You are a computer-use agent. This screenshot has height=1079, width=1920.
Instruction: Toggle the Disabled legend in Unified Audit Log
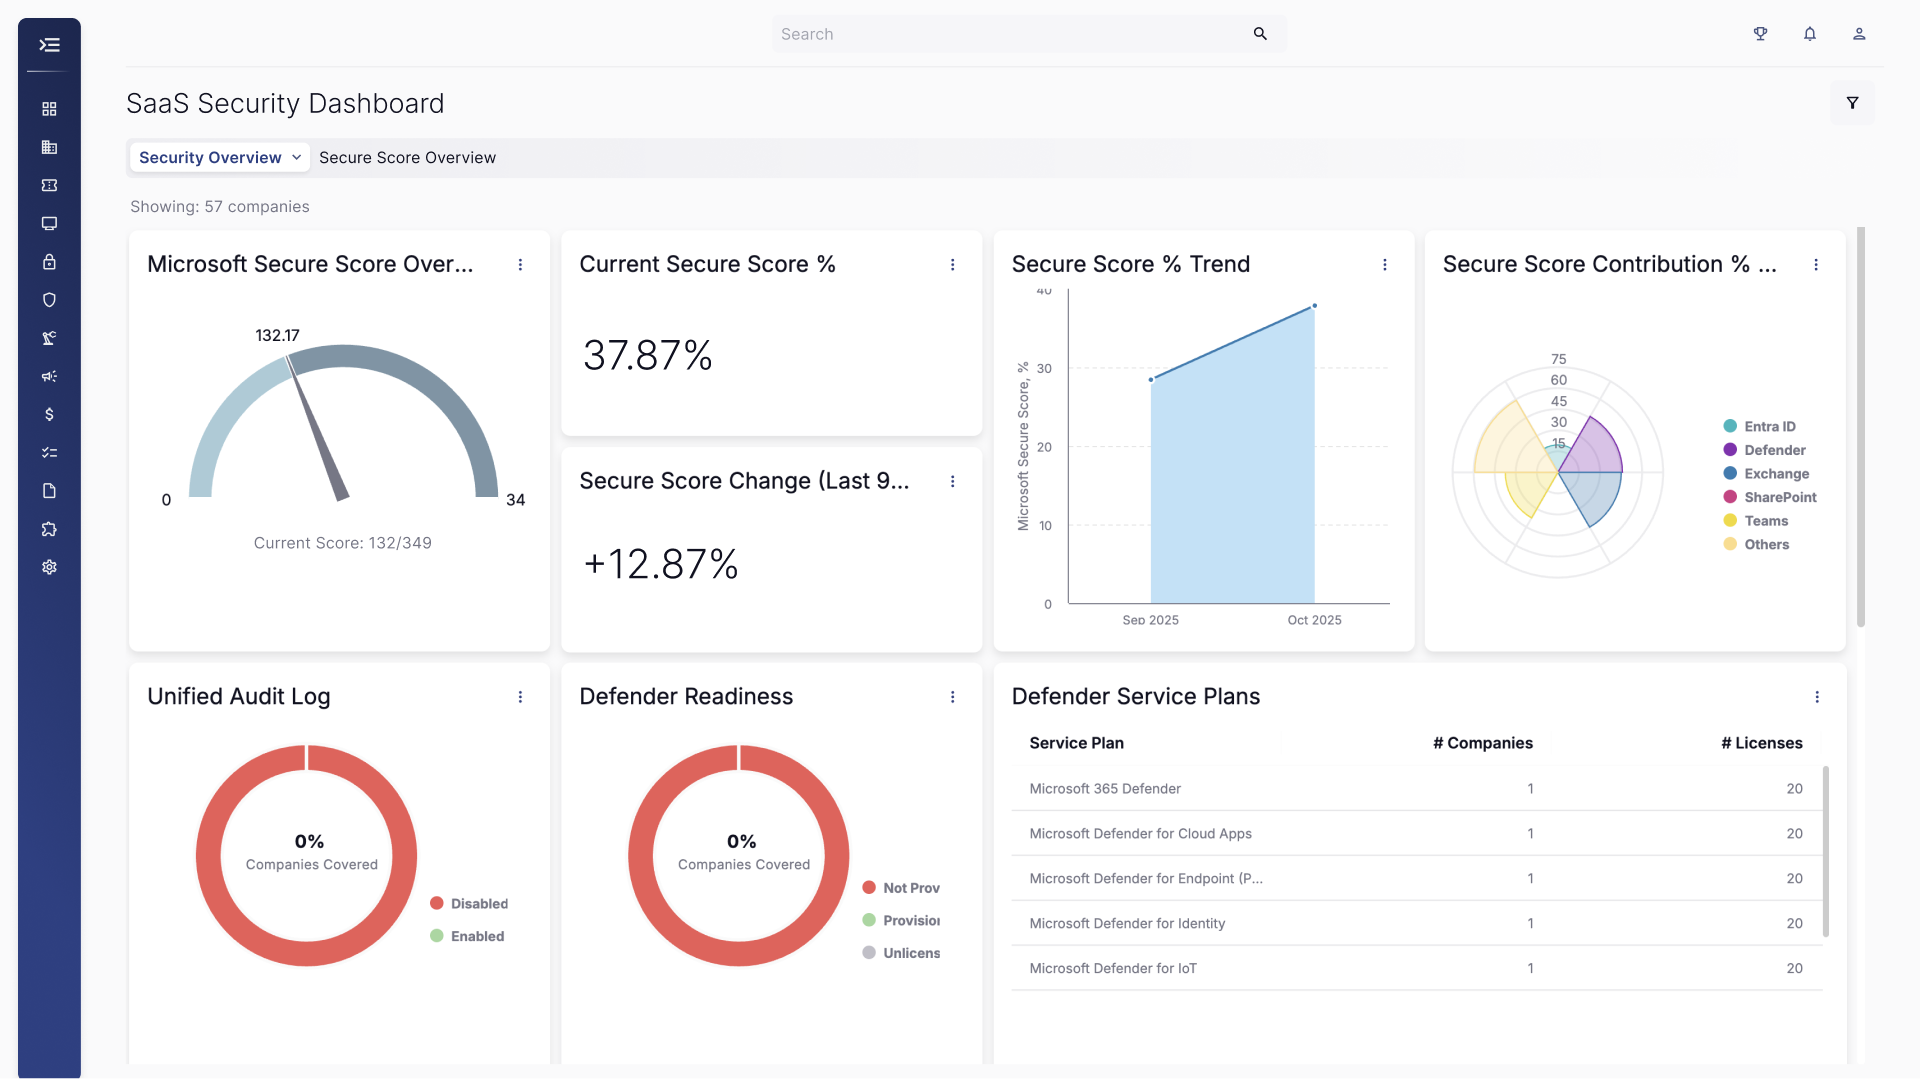[x=469, y=904]
